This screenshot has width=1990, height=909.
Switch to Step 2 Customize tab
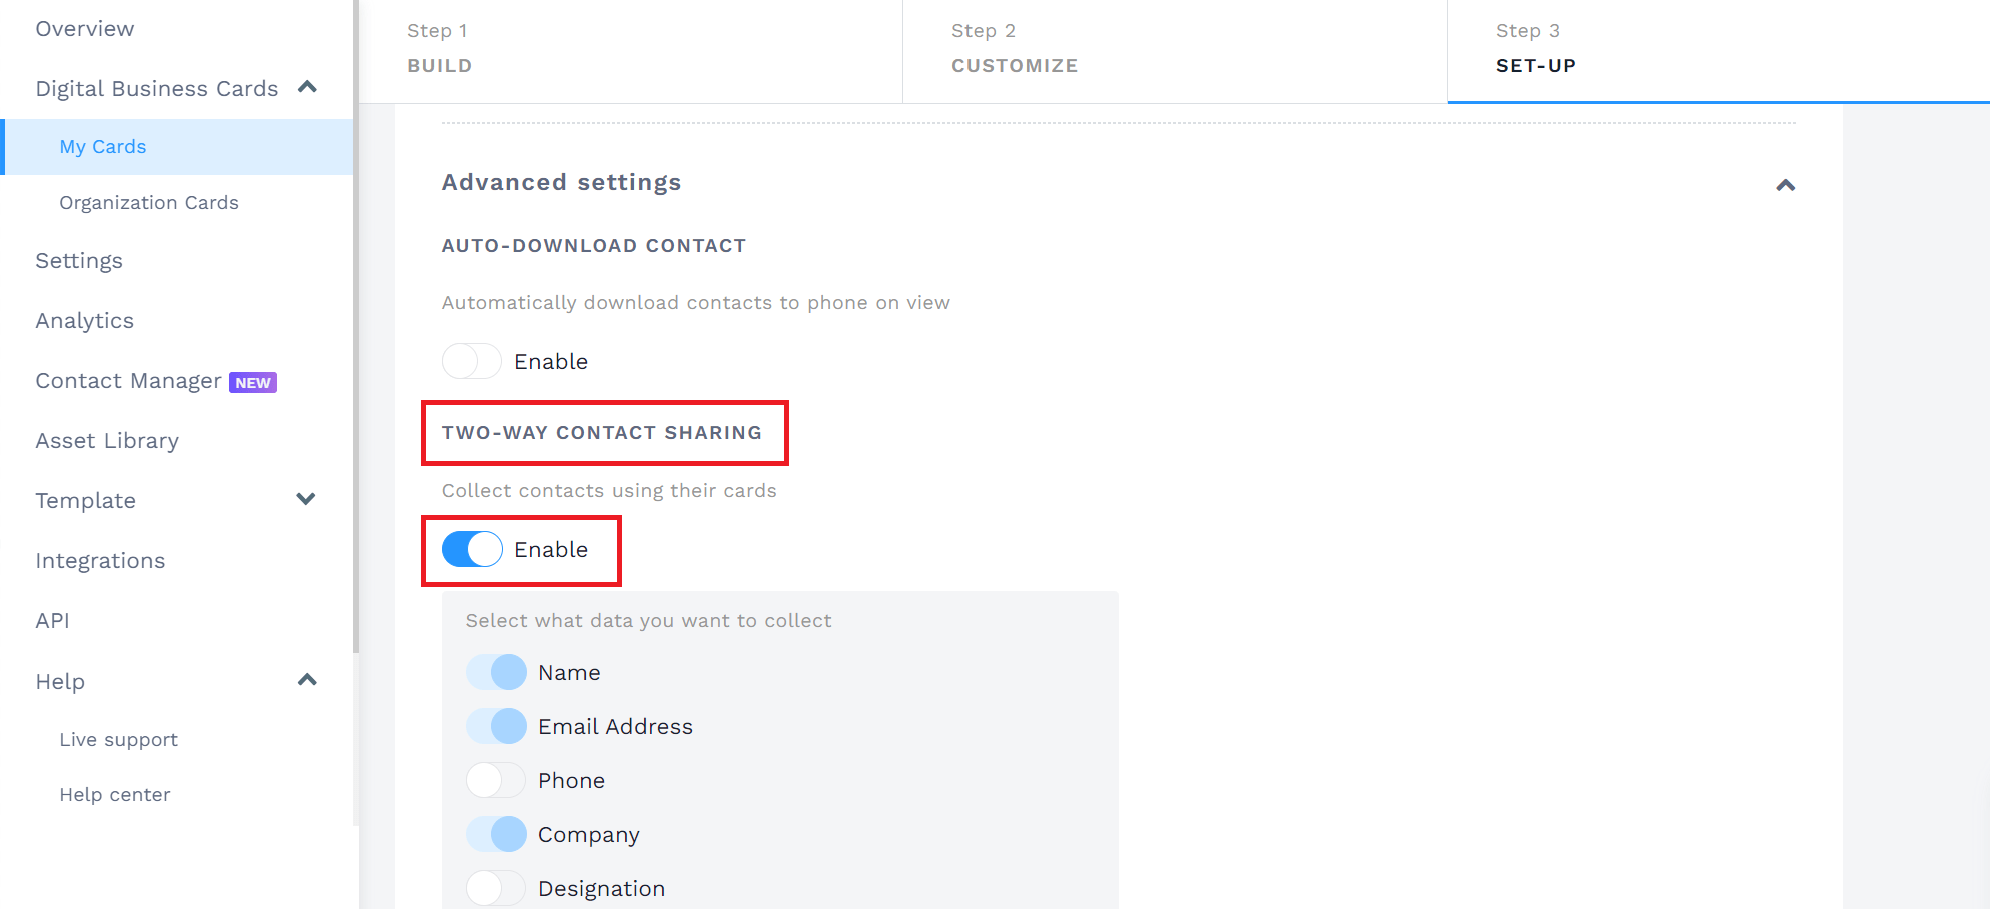(x=1174, y=50)
